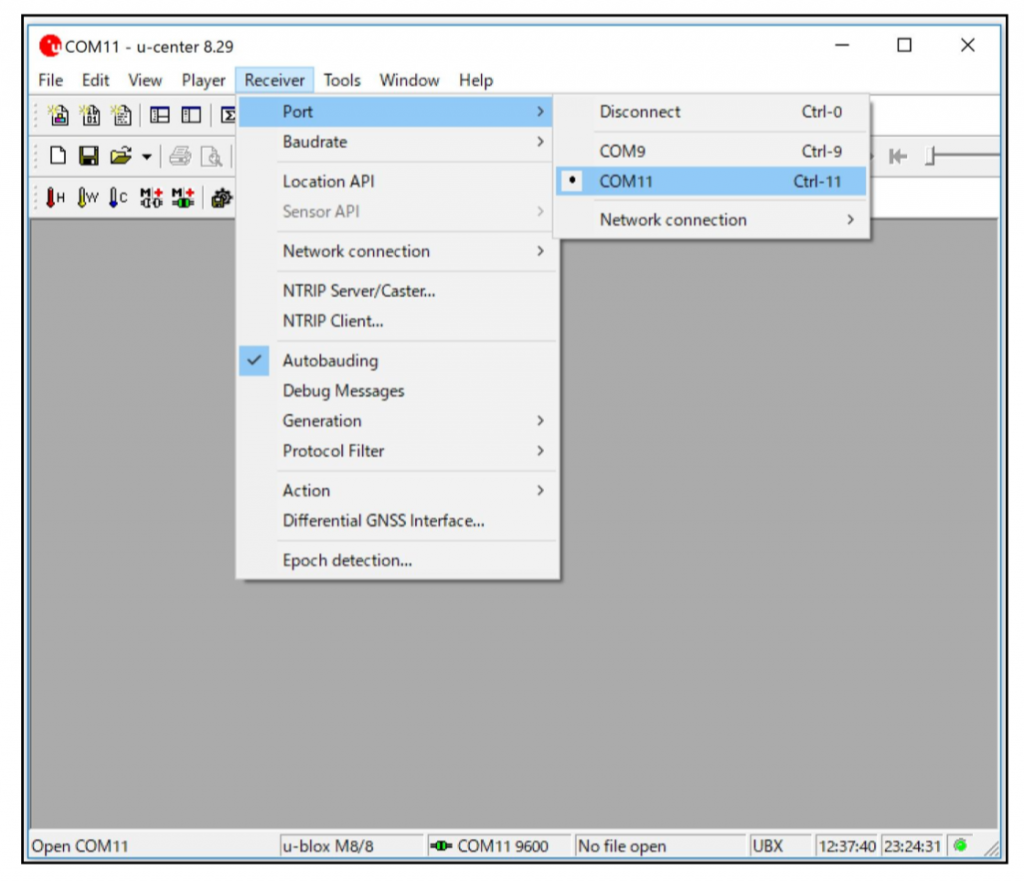Click the Print Preview icon
Viewport: 1024px width, 881px height.
pos(211,156)
